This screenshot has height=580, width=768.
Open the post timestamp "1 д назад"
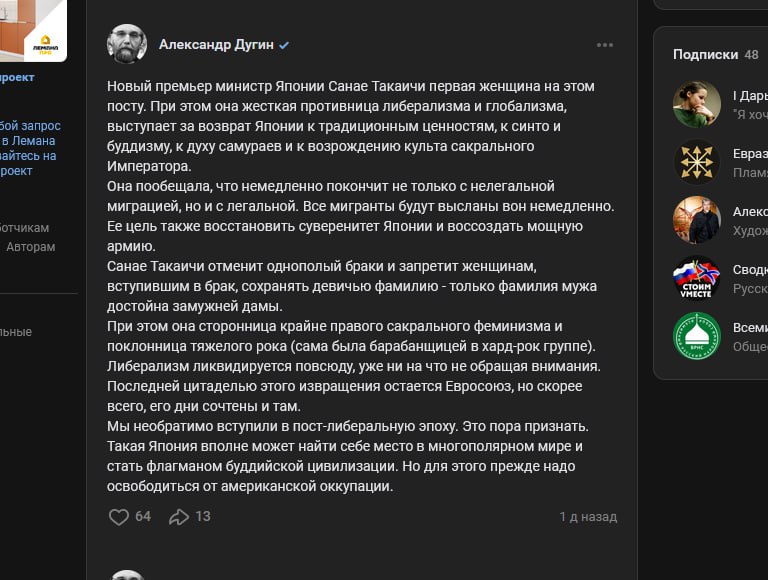(588, 517)
